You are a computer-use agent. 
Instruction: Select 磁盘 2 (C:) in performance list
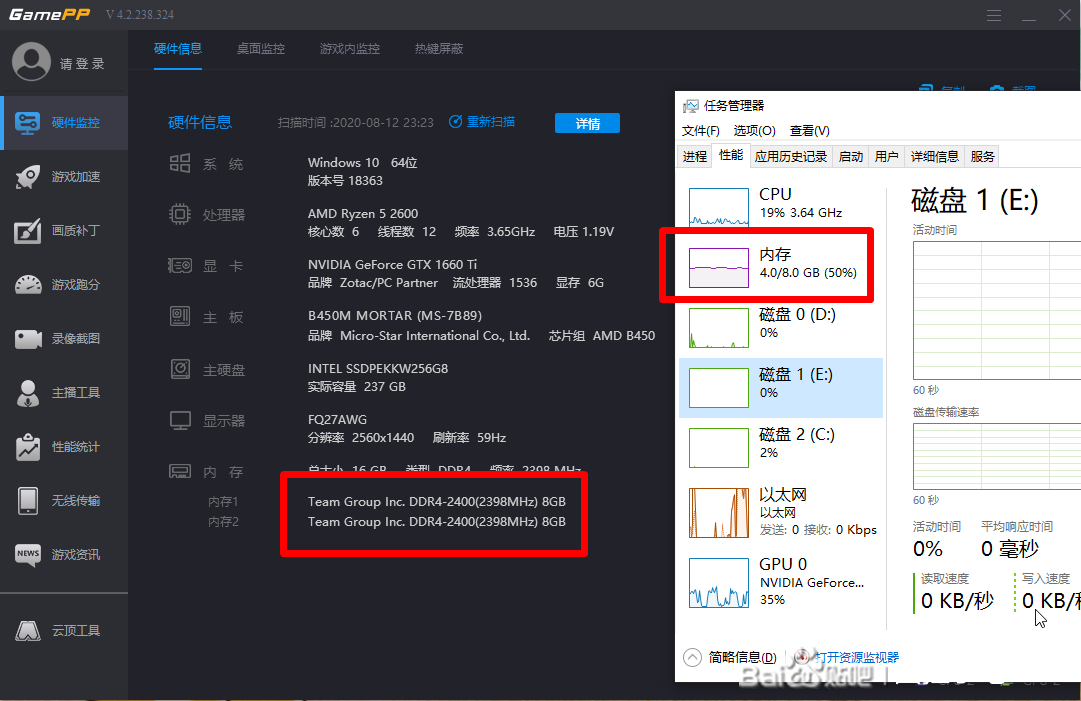(780, 447)
